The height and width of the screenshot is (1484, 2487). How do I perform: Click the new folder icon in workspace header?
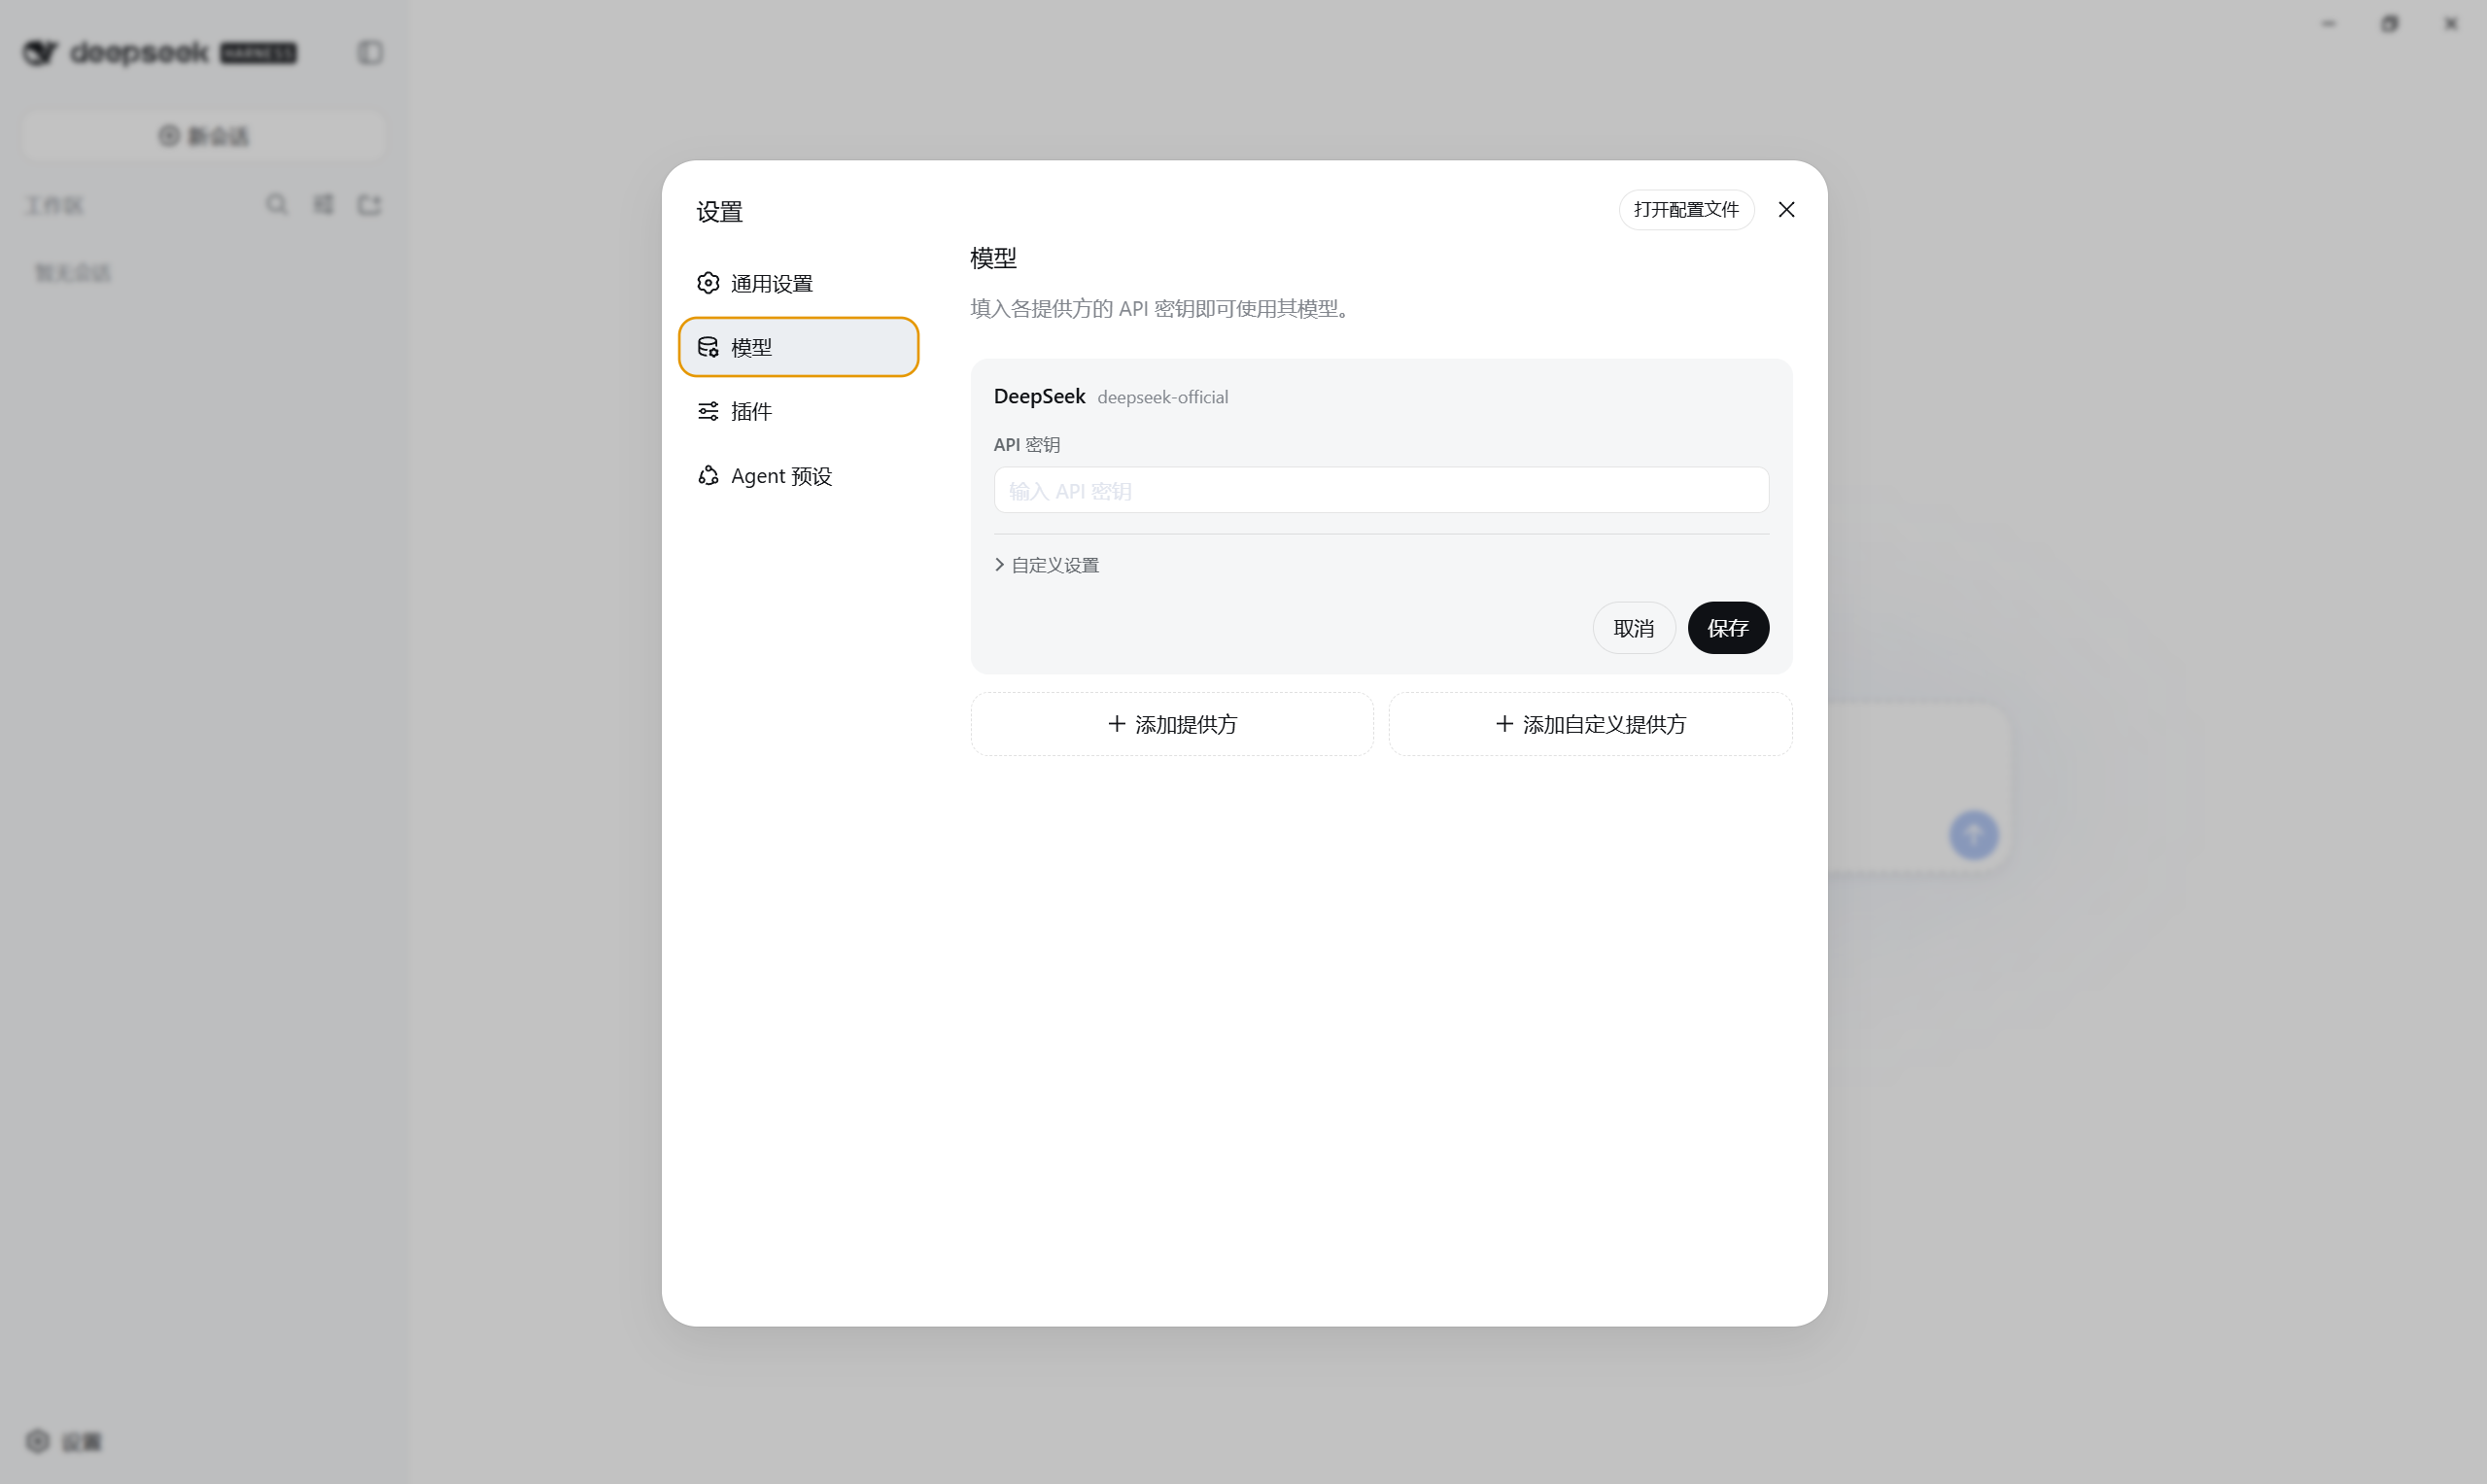click(370, 205)
